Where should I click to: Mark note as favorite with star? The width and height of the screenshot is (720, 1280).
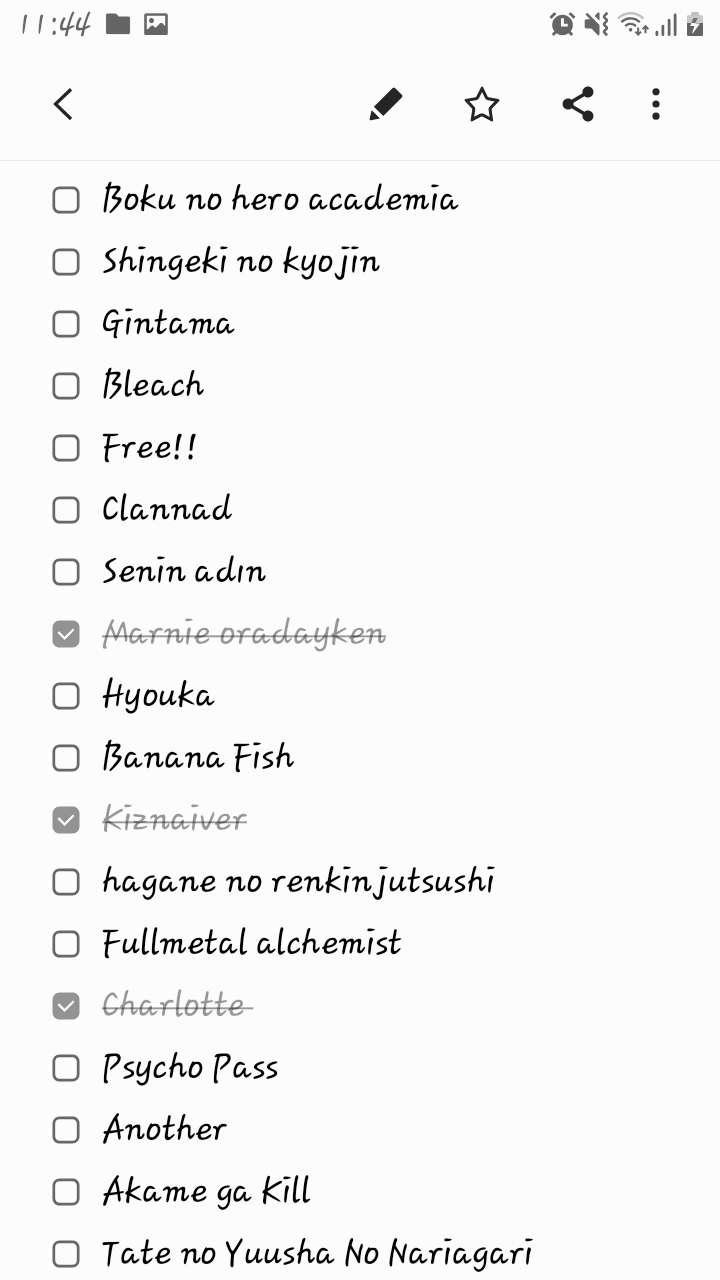tap(482, 104)
